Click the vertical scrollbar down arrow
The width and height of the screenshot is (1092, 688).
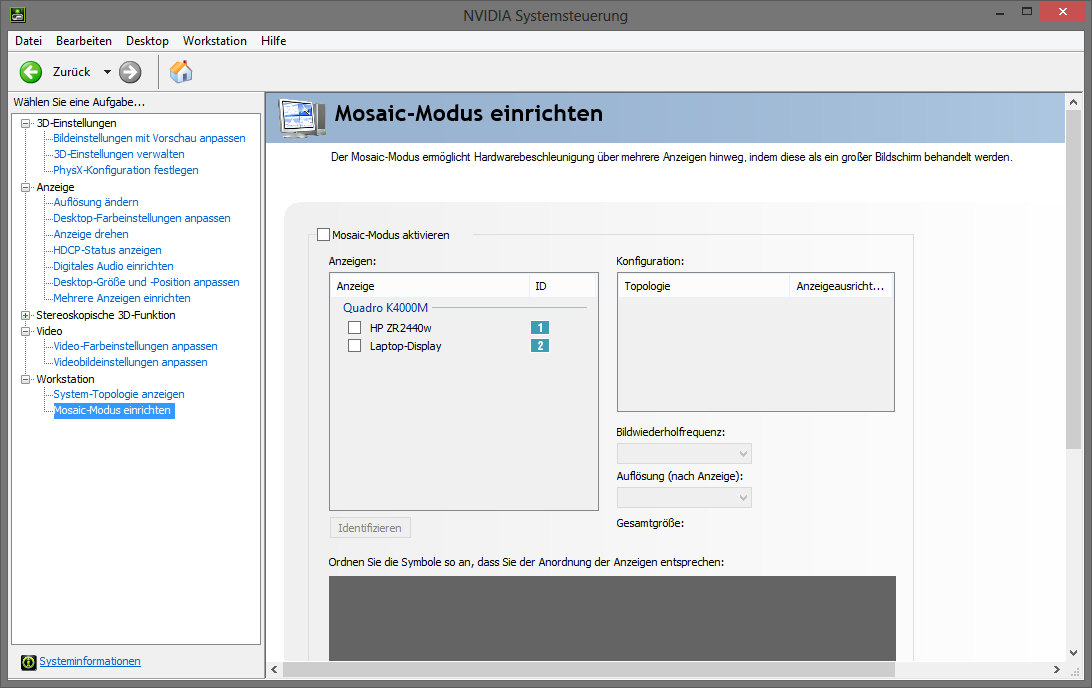coord(1073,652)
